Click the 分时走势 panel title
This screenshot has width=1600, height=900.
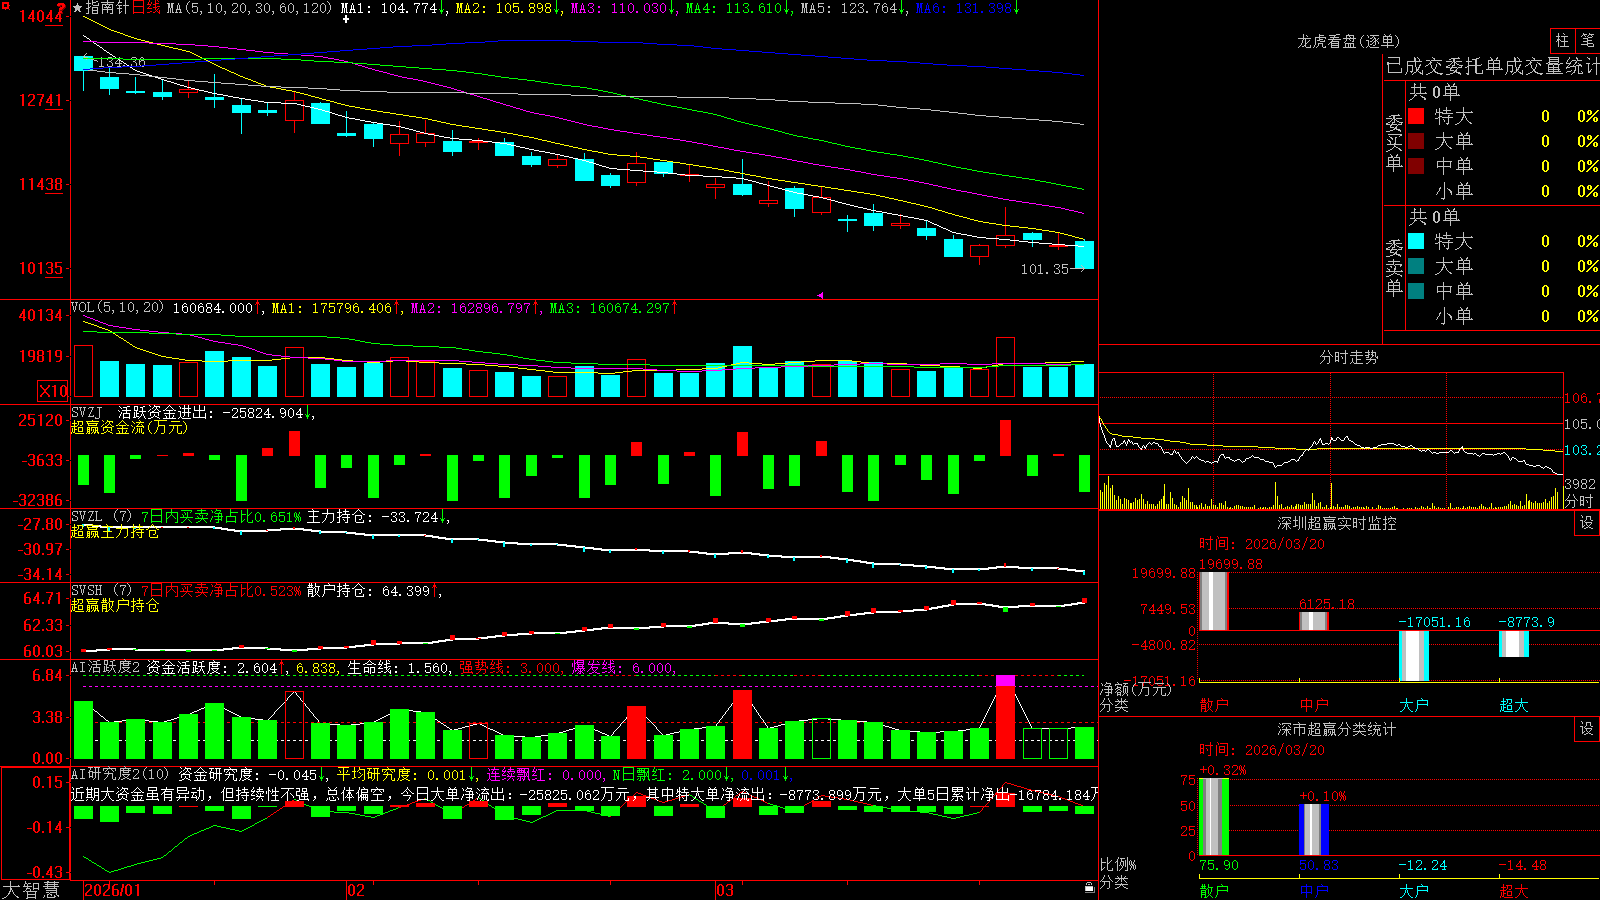coord(1348,357)
